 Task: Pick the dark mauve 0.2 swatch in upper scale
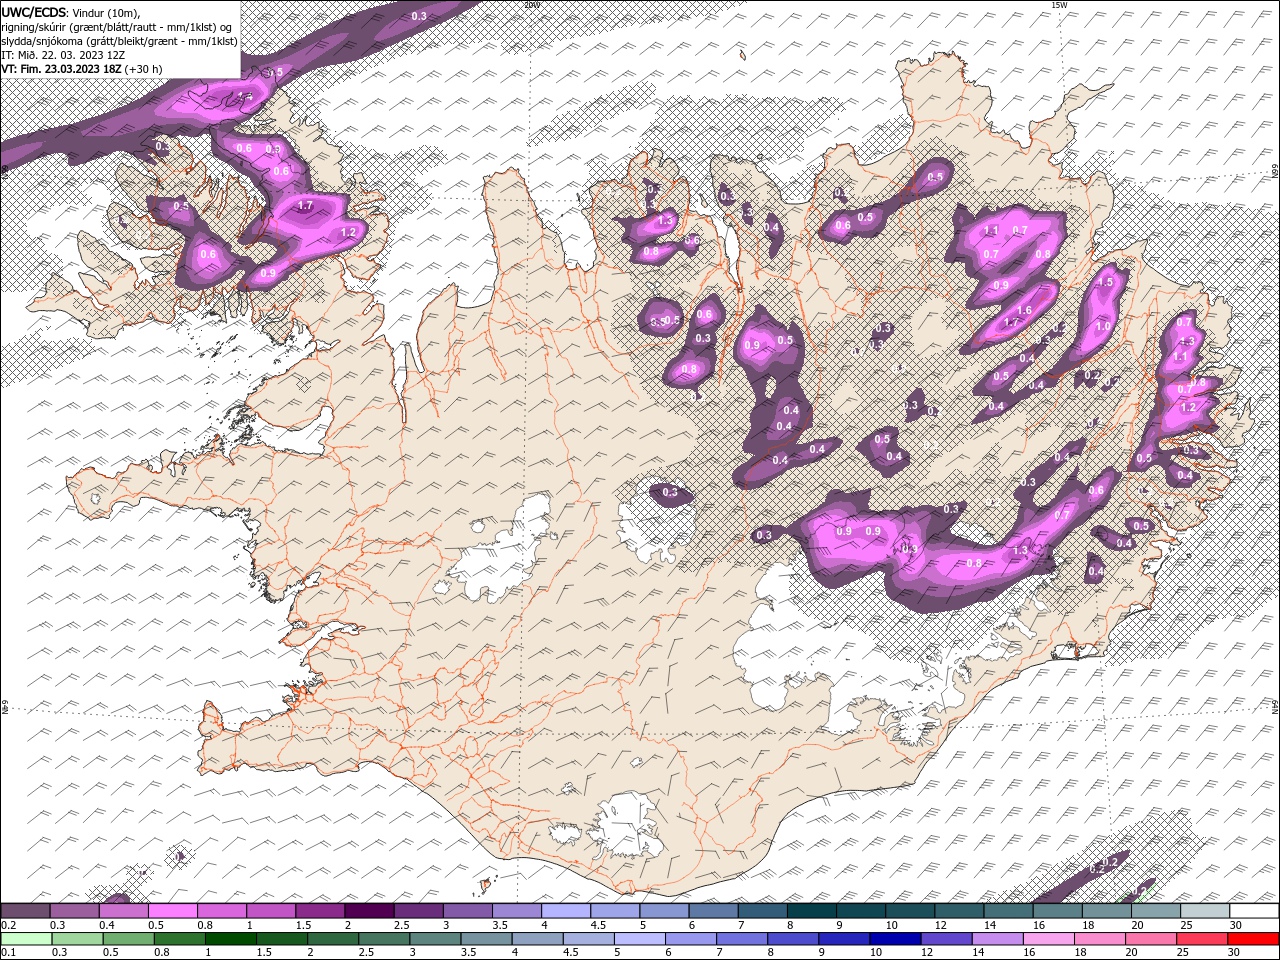25,911
